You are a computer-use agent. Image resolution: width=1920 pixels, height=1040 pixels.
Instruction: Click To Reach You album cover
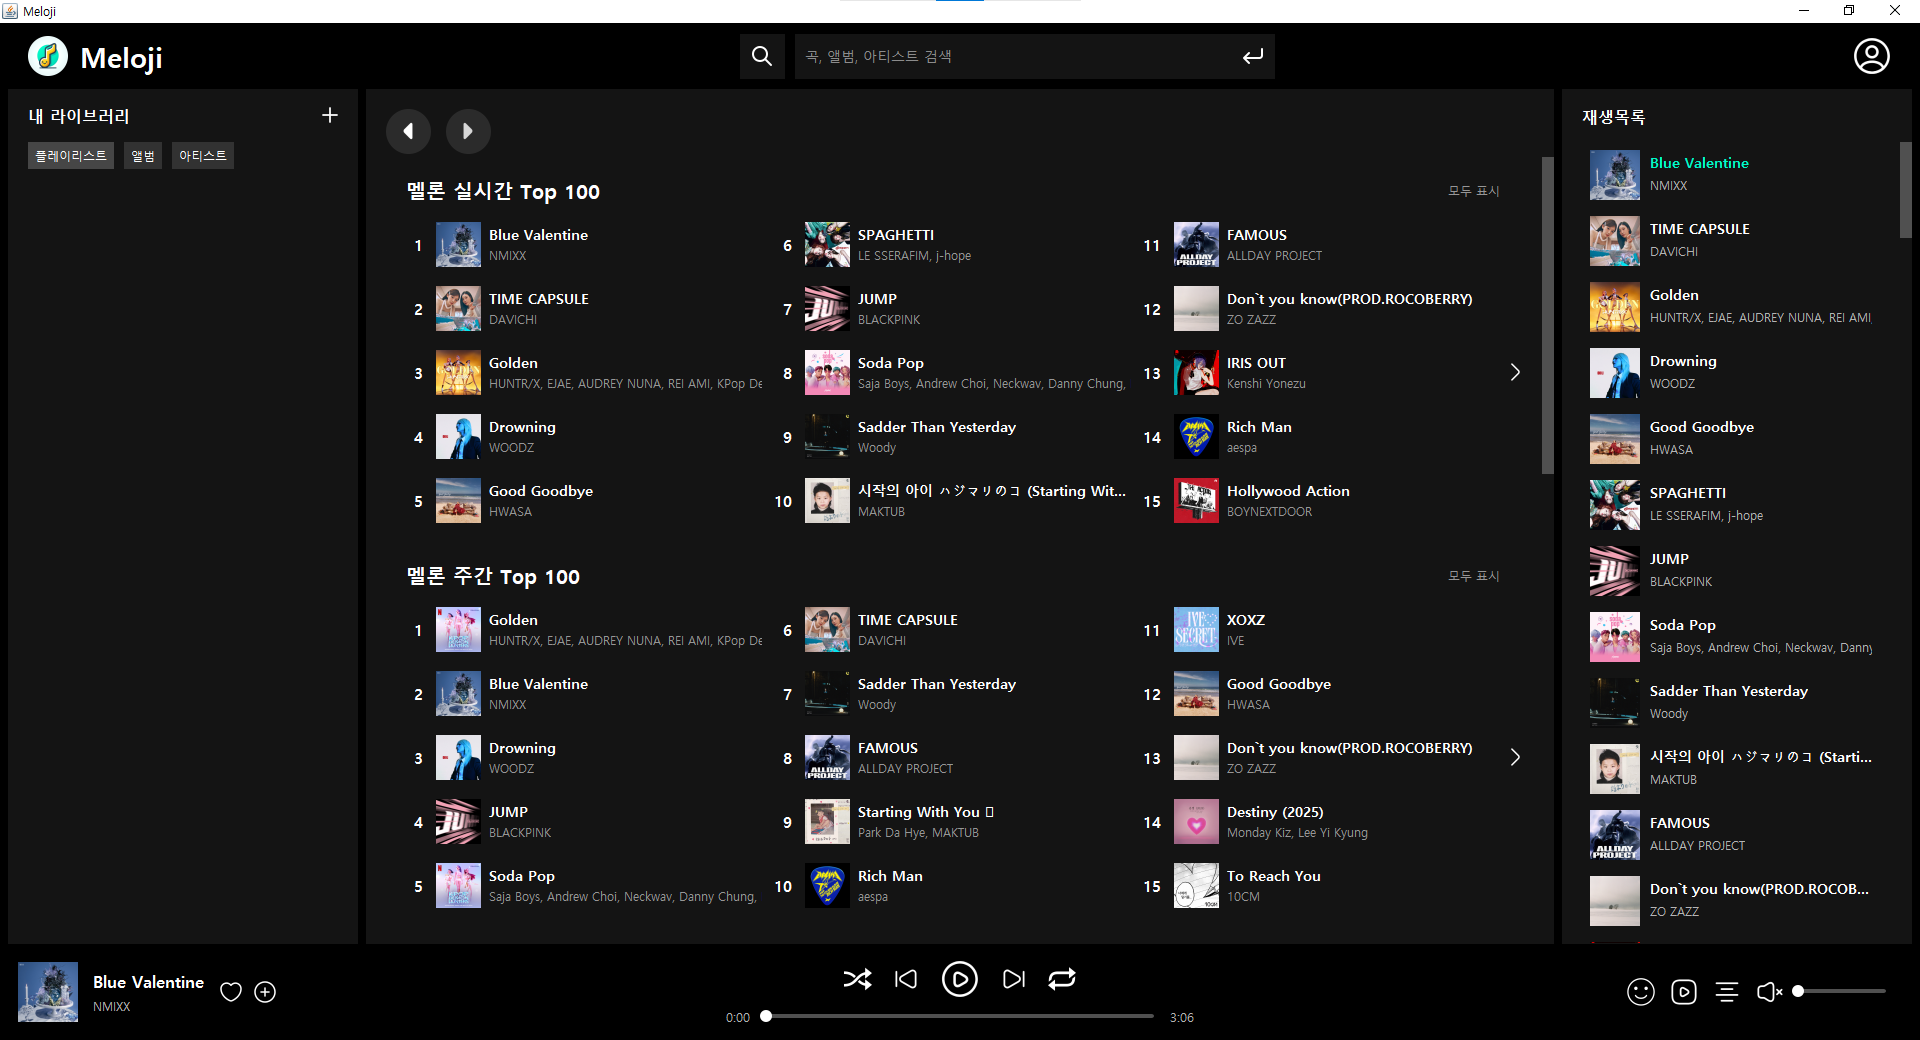point(1196,886)
